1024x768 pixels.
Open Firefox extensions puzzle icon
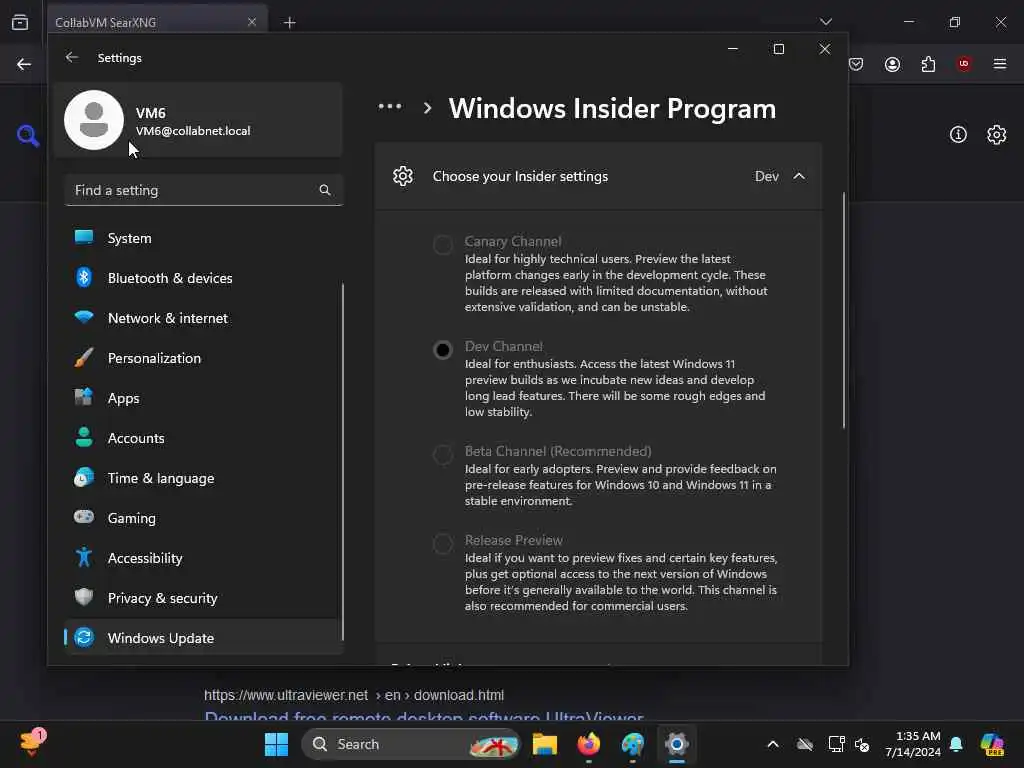click(928, 64)
